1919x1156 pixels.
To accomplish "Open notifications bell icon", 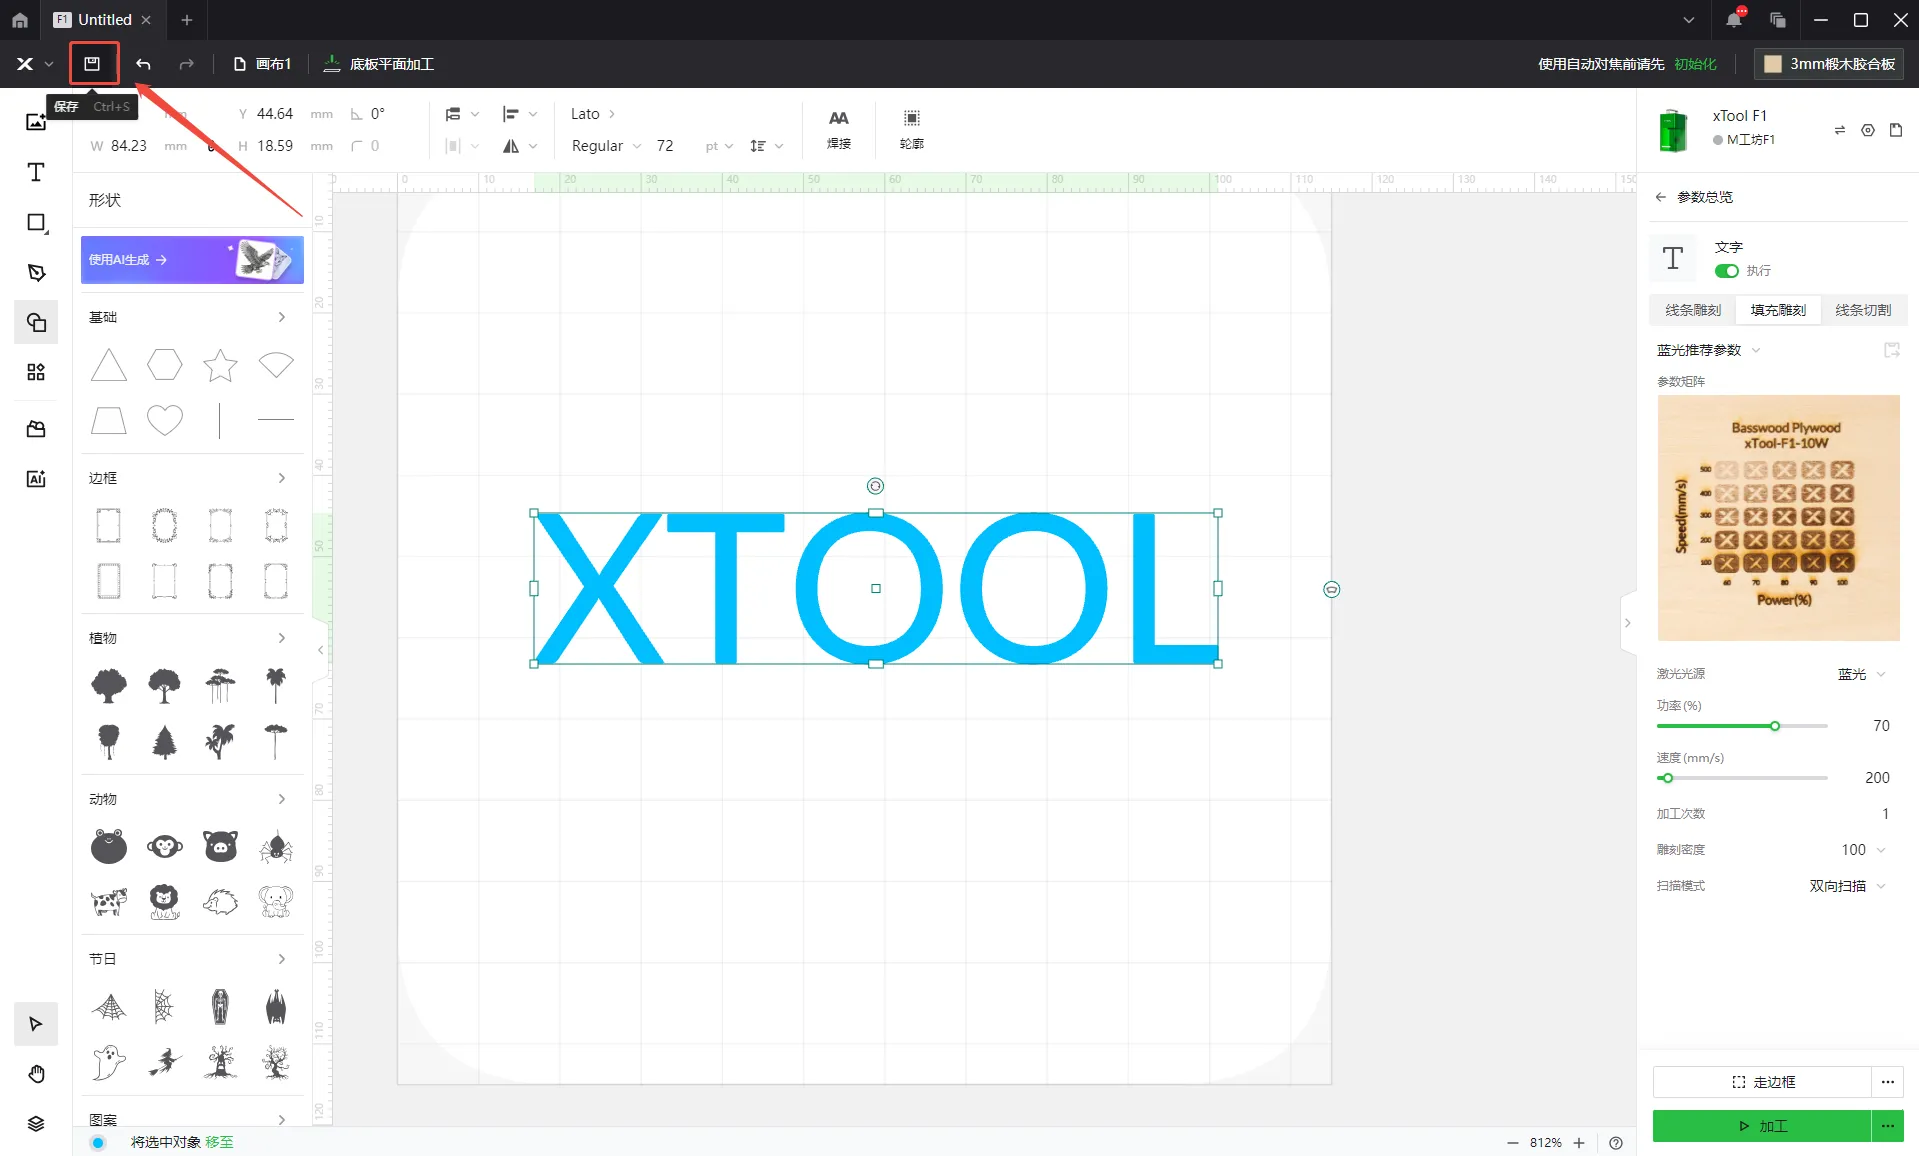I will (x=1734, y=20).
